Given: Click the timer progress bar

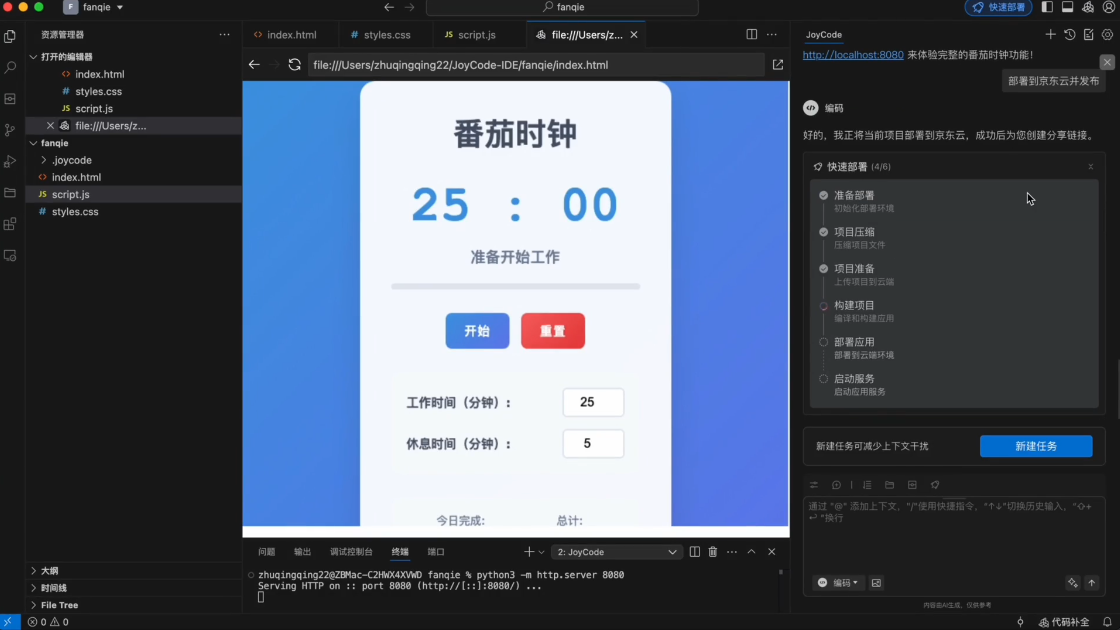Looking at the screenshot, I should point(516,286).
